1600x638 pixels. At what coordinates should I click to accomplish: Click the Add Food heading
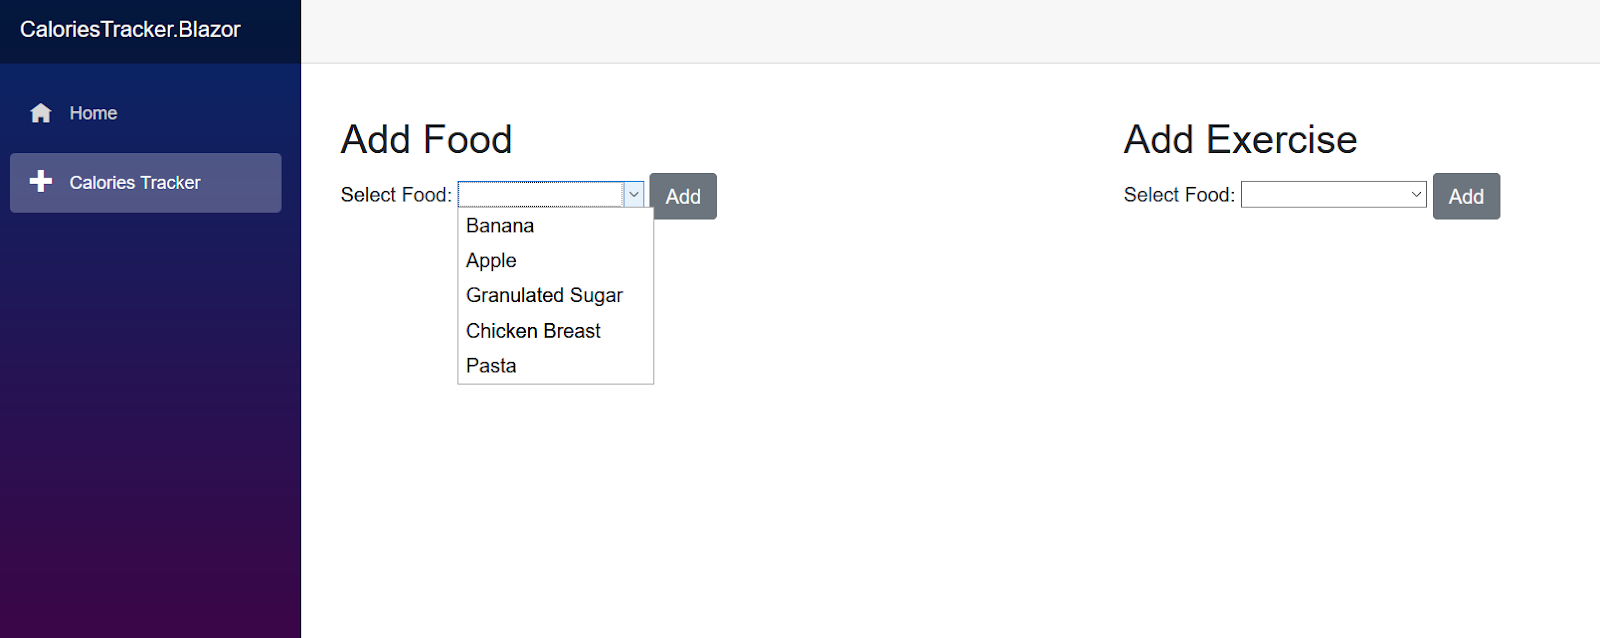(426, 140)
